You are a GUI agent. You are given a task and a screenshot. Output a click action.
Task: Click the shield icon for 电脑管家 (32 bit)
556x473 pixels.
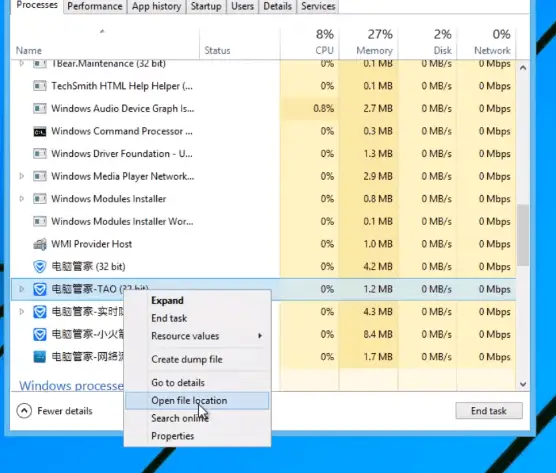click(40, 267)
